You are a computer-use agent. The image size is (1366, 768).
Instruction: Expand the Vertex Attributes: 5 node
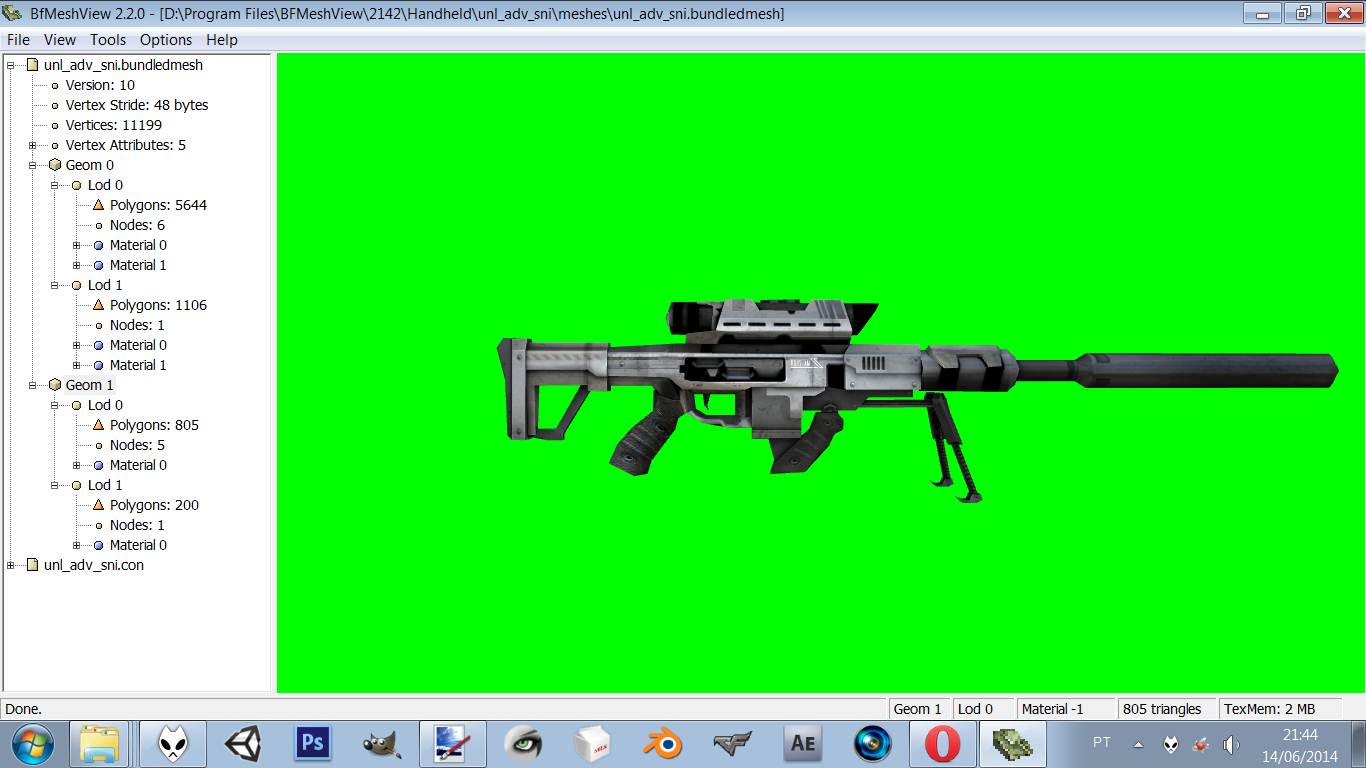pyautogui.click(x=34, y=145)
